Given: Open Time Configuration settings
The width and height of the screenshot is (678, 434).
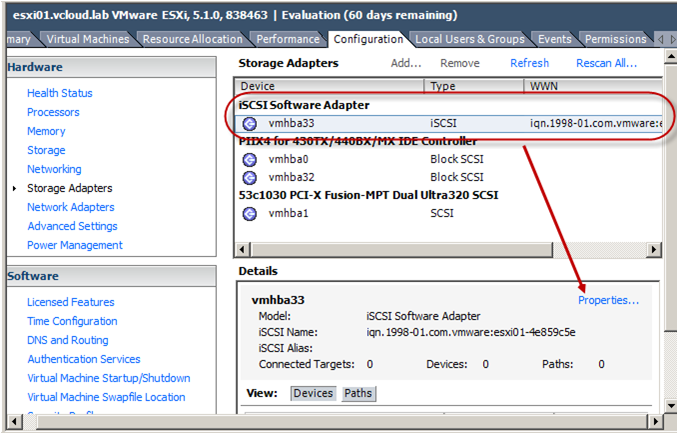Looking at the screenshot, I should [x=72, y=321].
